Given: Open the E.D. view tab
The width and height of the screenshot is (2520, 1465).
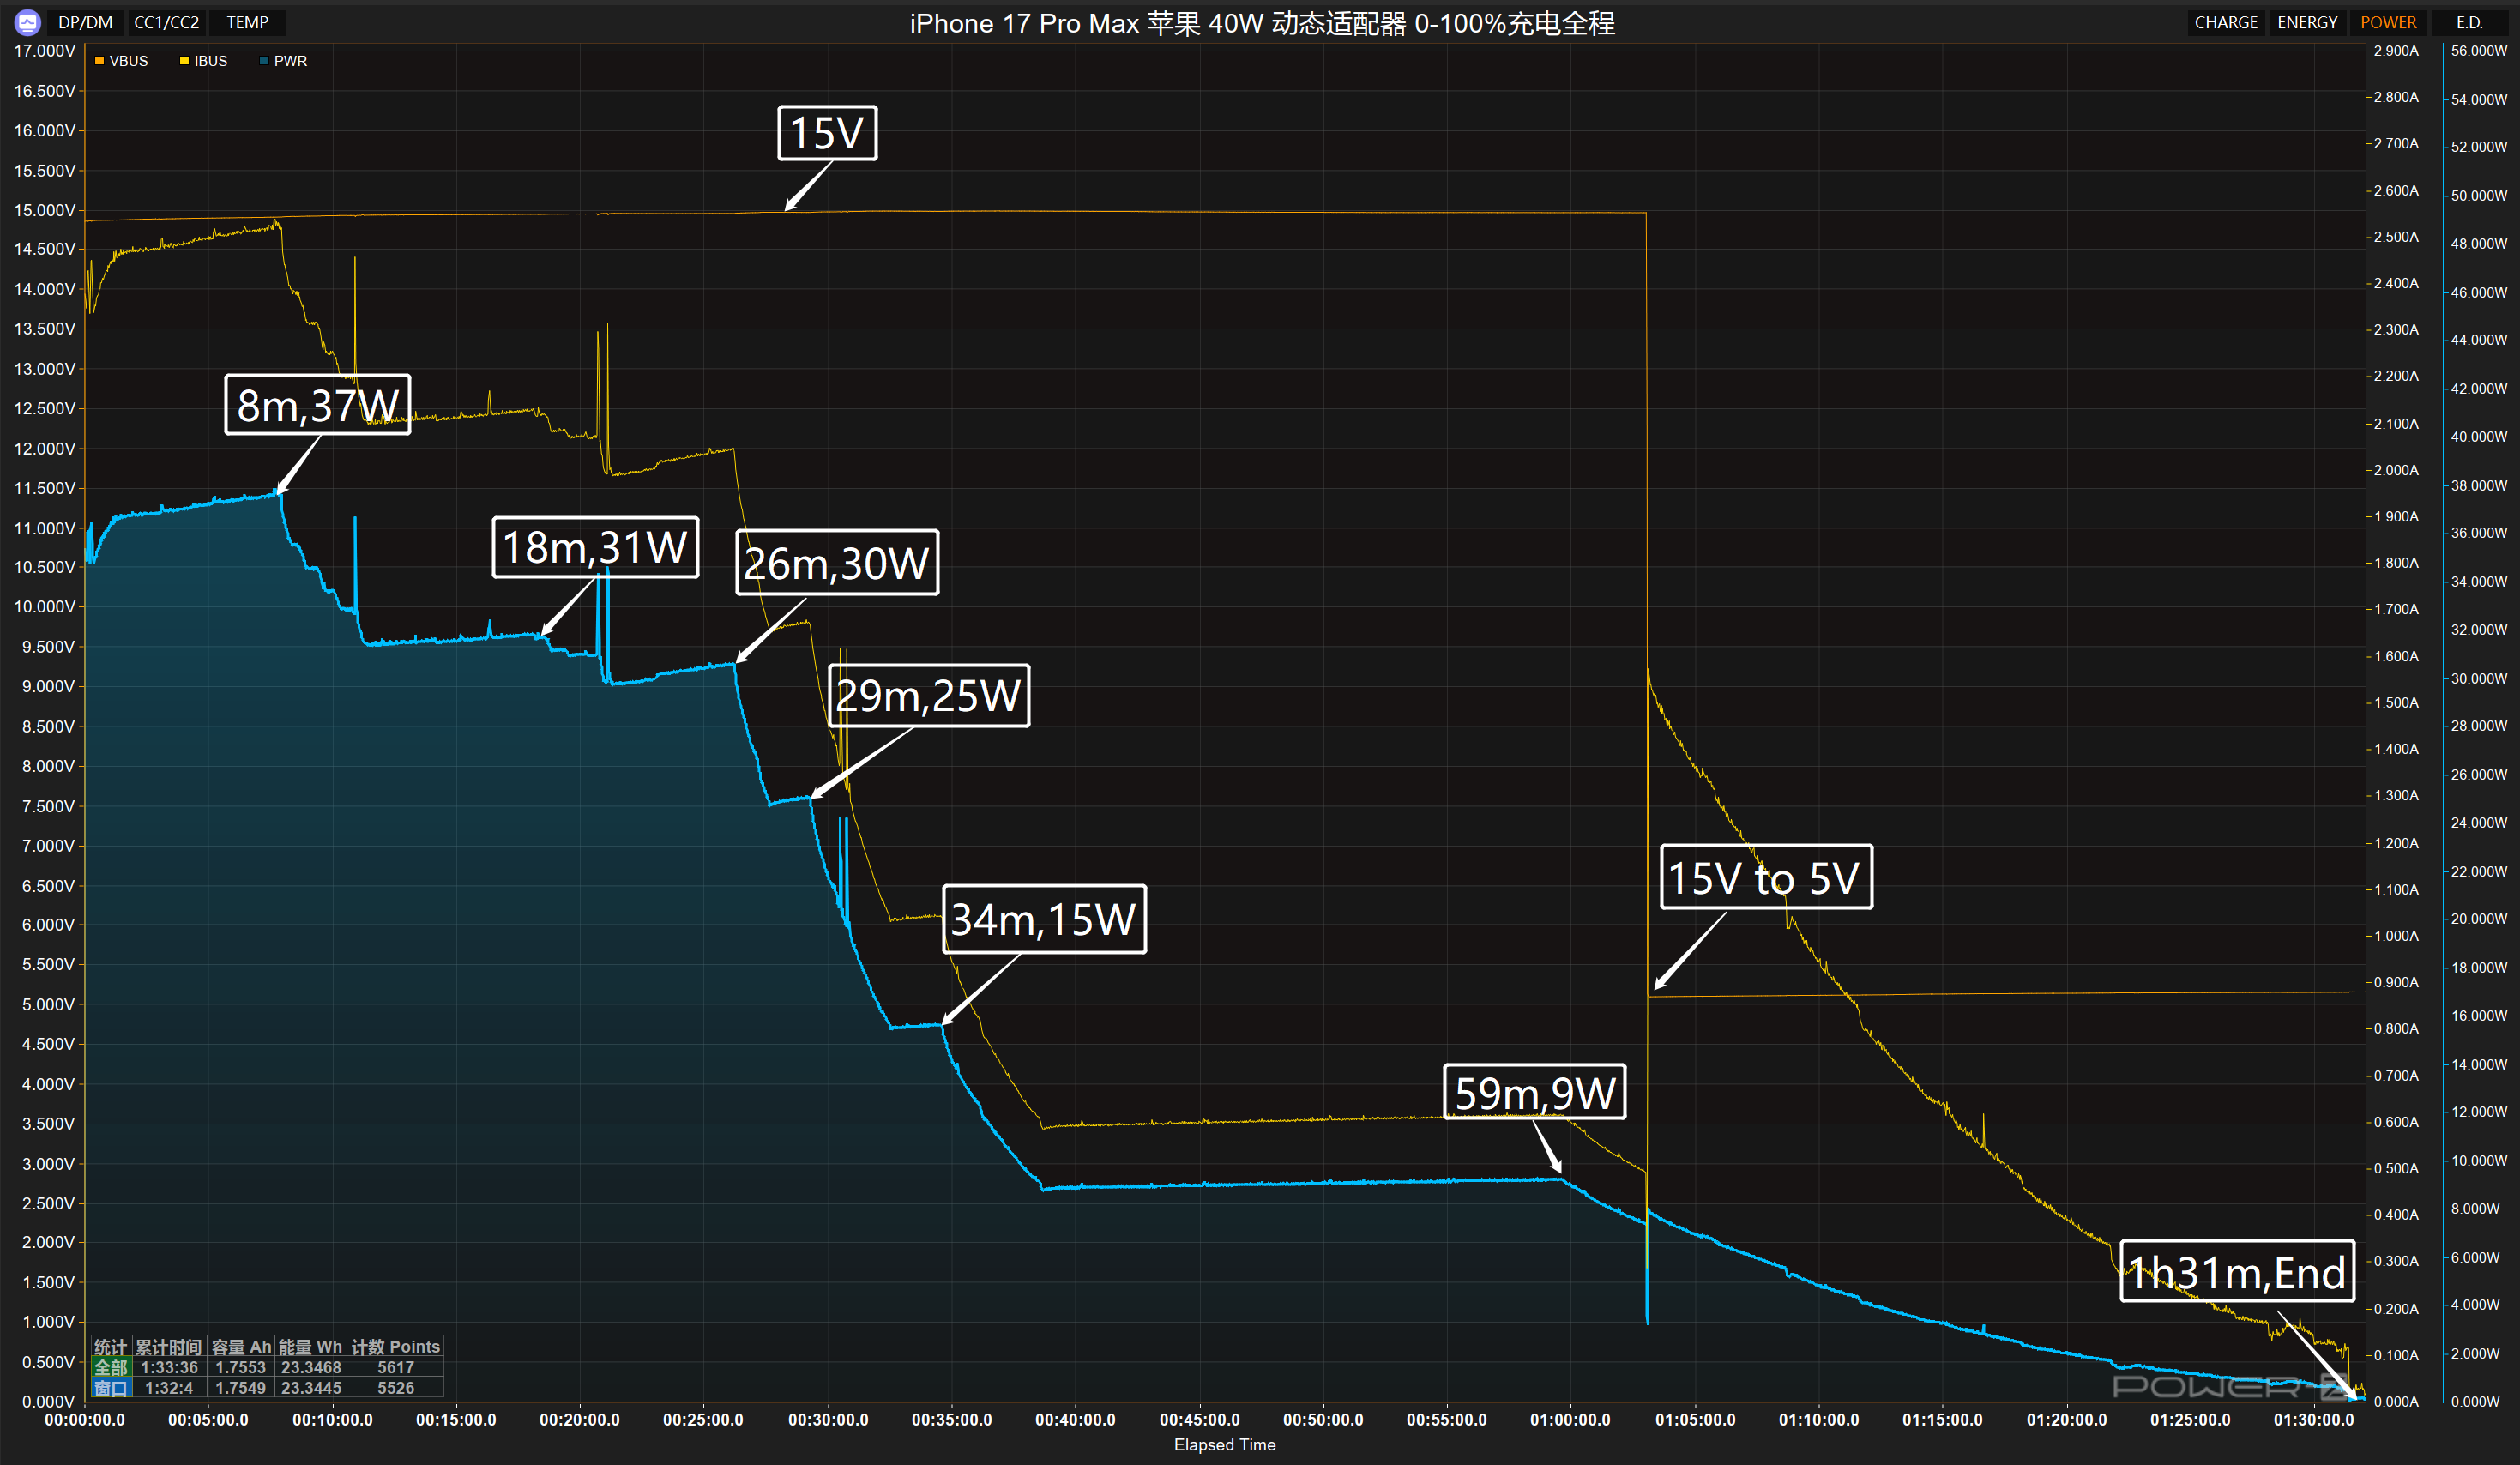Looking at the screenshot, I should pos(2469,22).
